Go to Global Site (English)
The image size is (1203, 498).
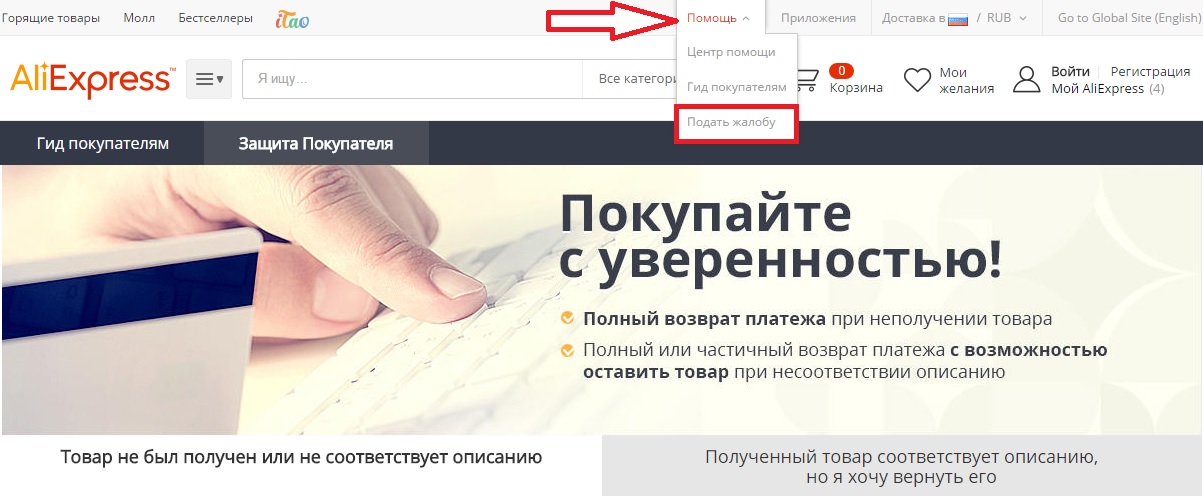1128,18
